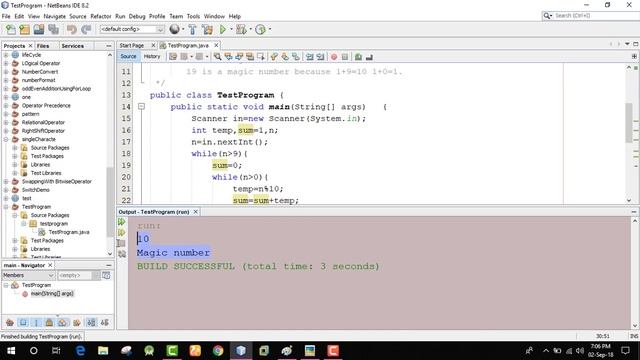Switch to the Services tab
The height and width of the screenshot is (360, 640).
click(73, 46)
